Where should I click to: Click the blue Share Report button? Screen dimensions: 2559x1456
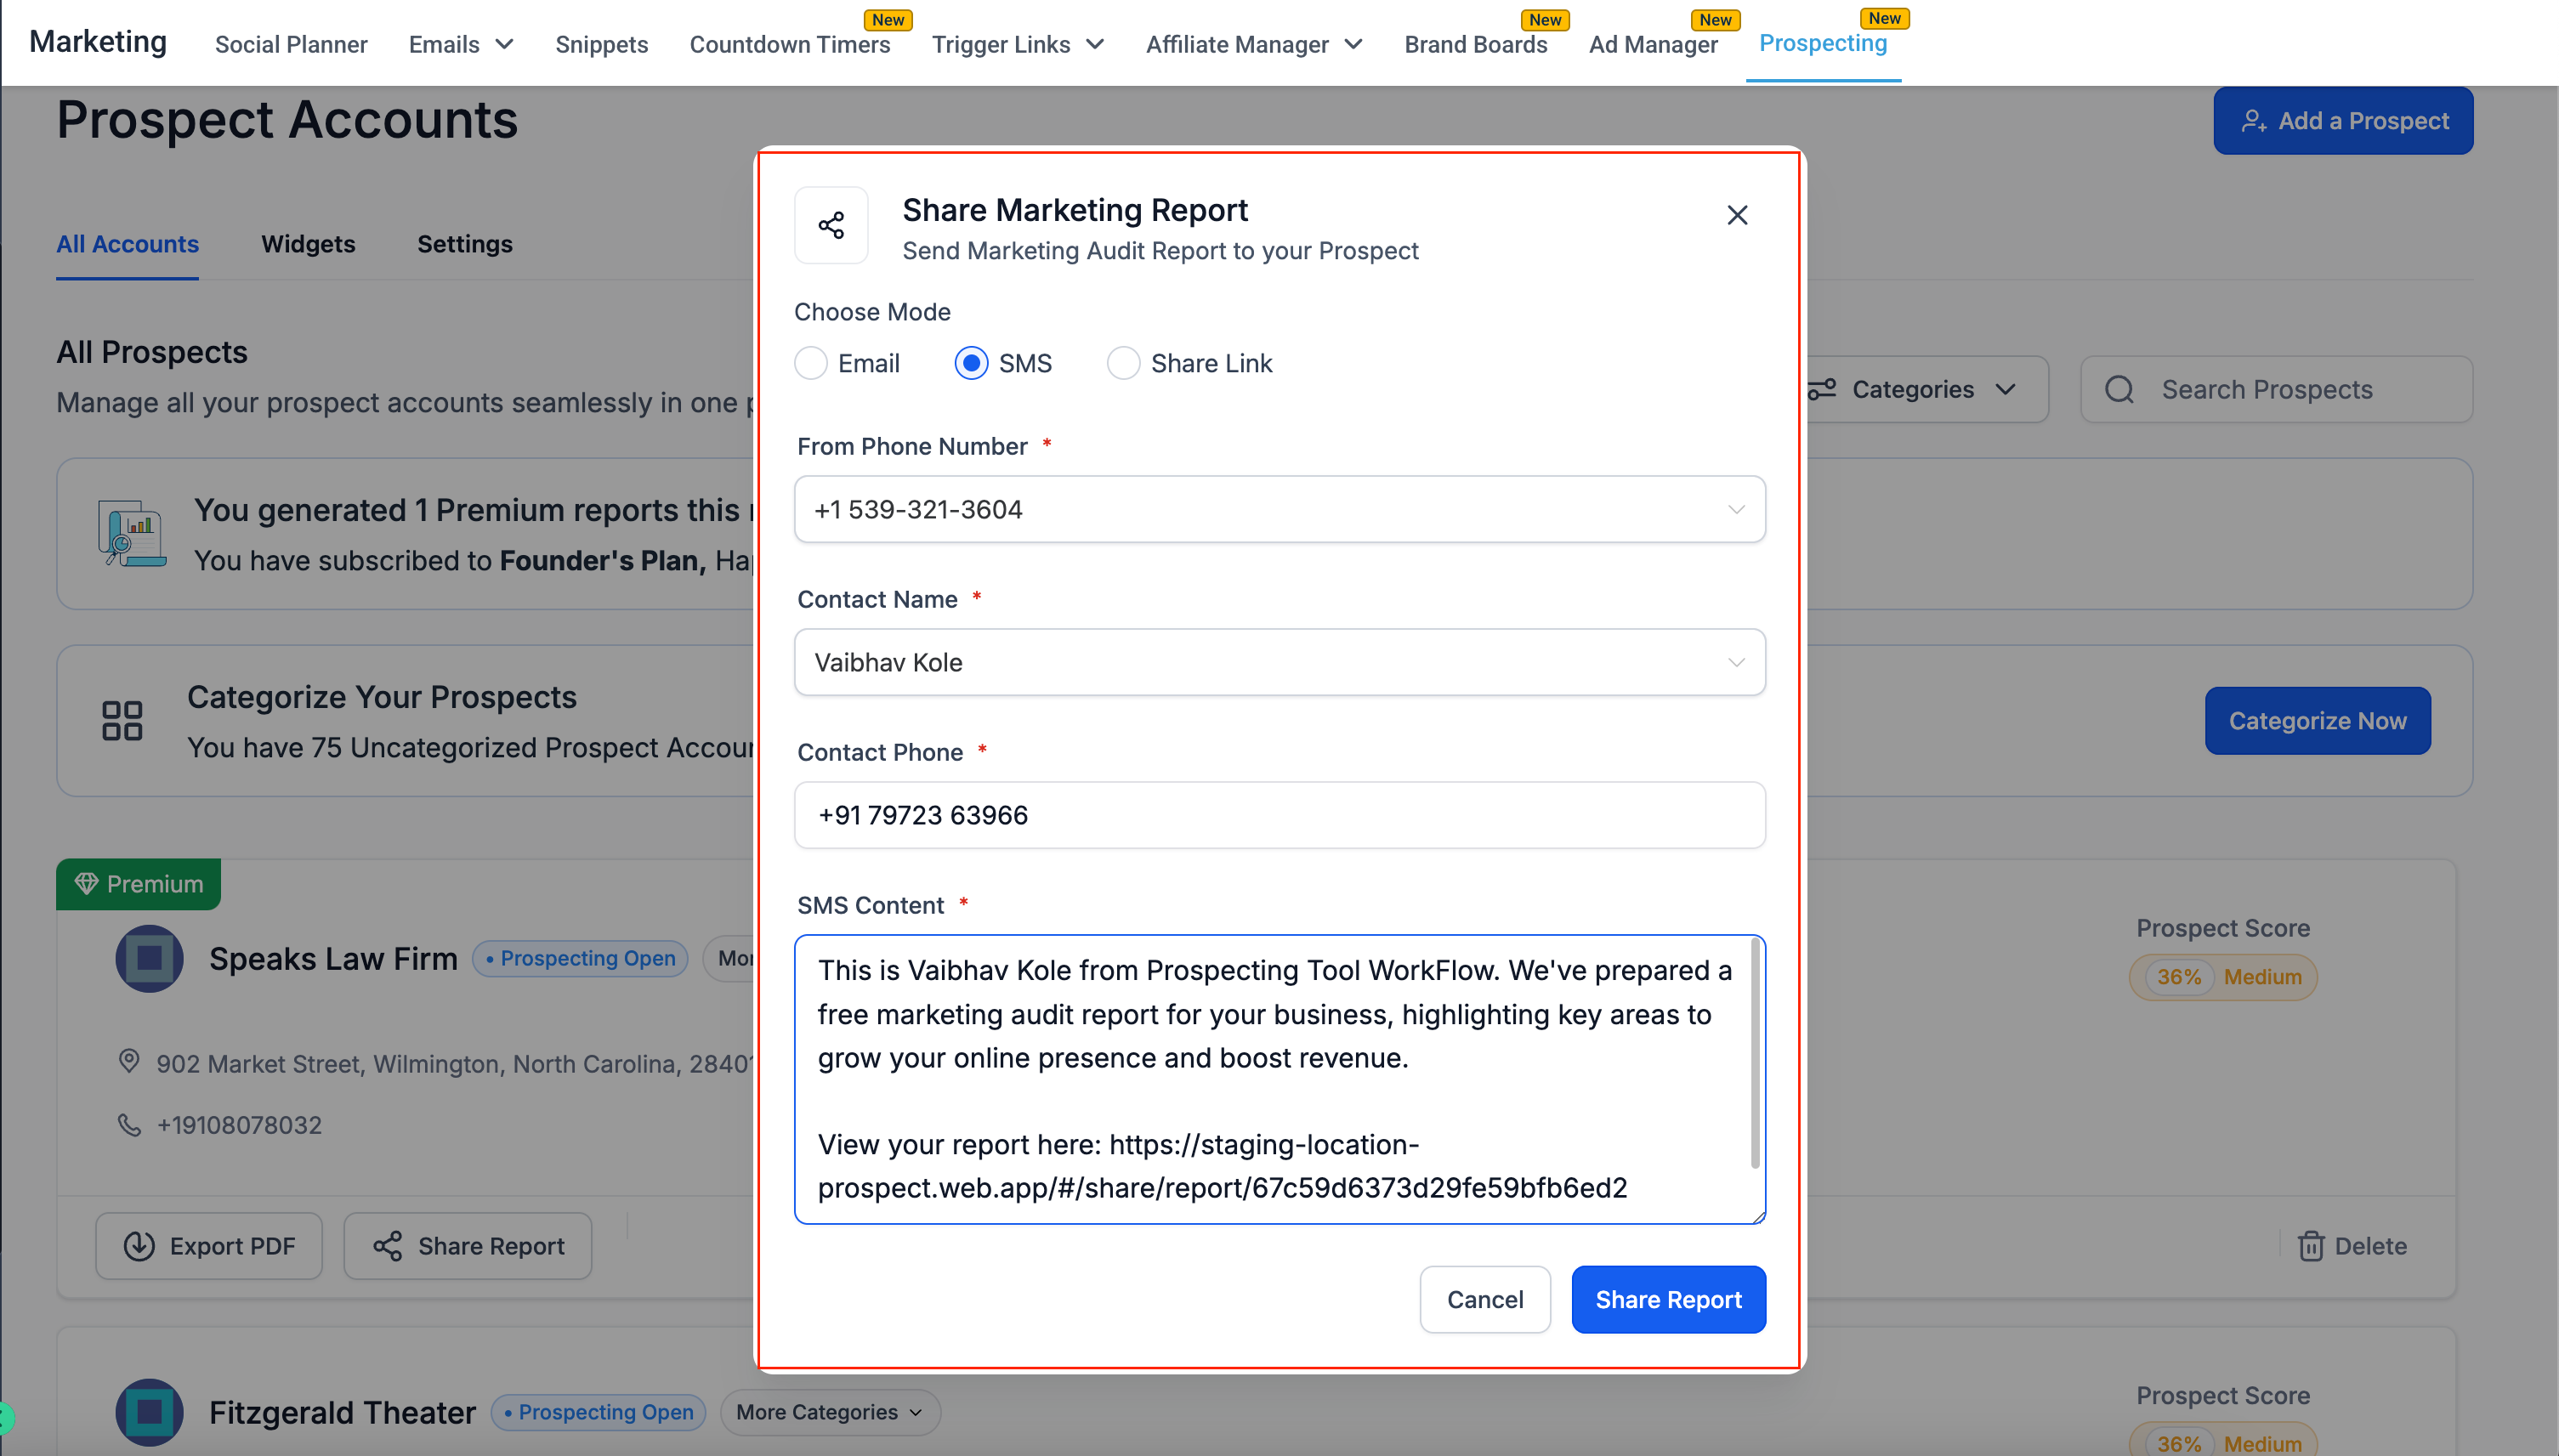(1668, 1299)
